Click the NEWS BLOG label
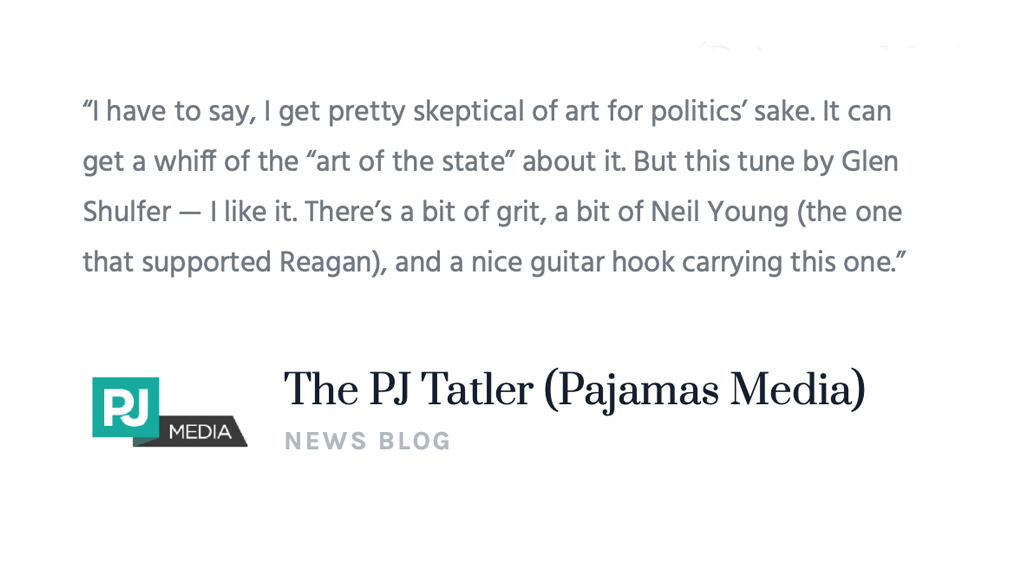Image resolution: width=1014 pixels, height=576 pixels. (367, 442)
